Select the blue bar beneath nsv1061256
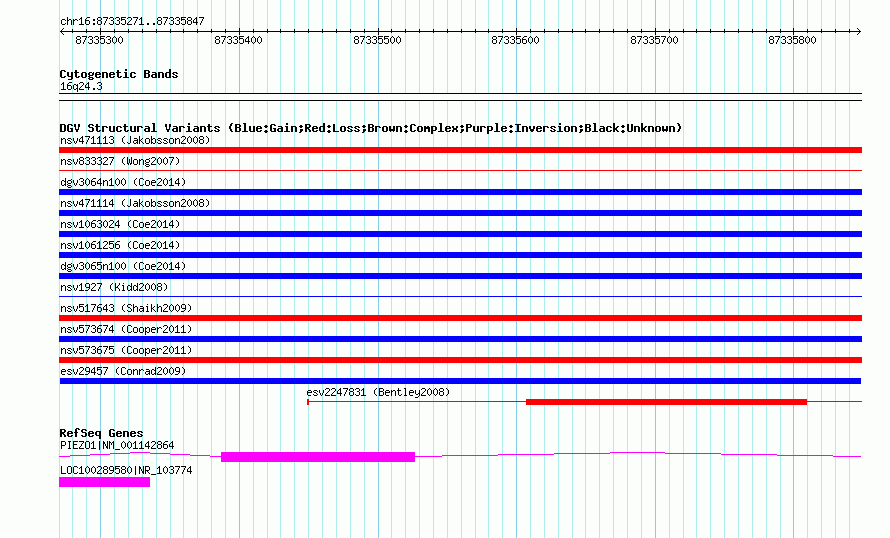The image size is (890, 538). tap(460, 255)
